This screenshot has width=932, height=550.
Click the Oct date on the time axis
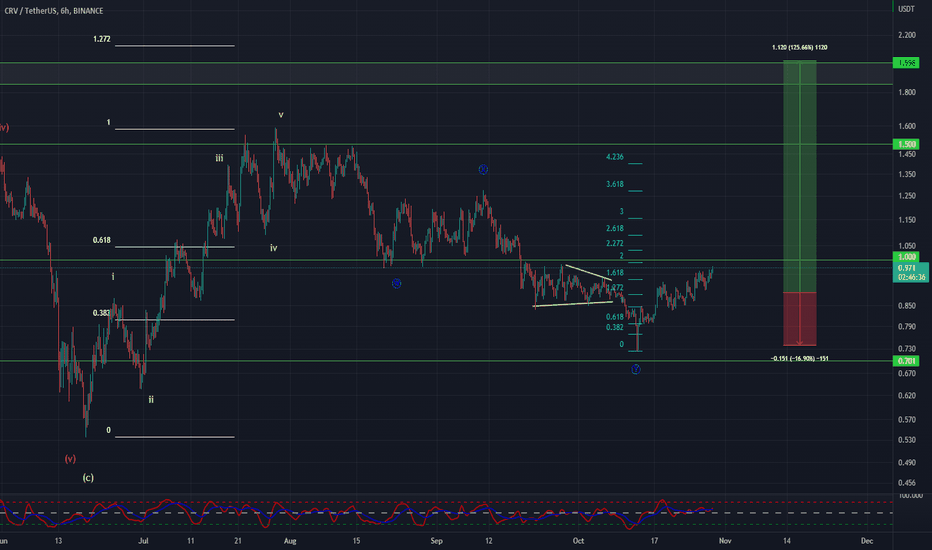[x=578, y=540]
